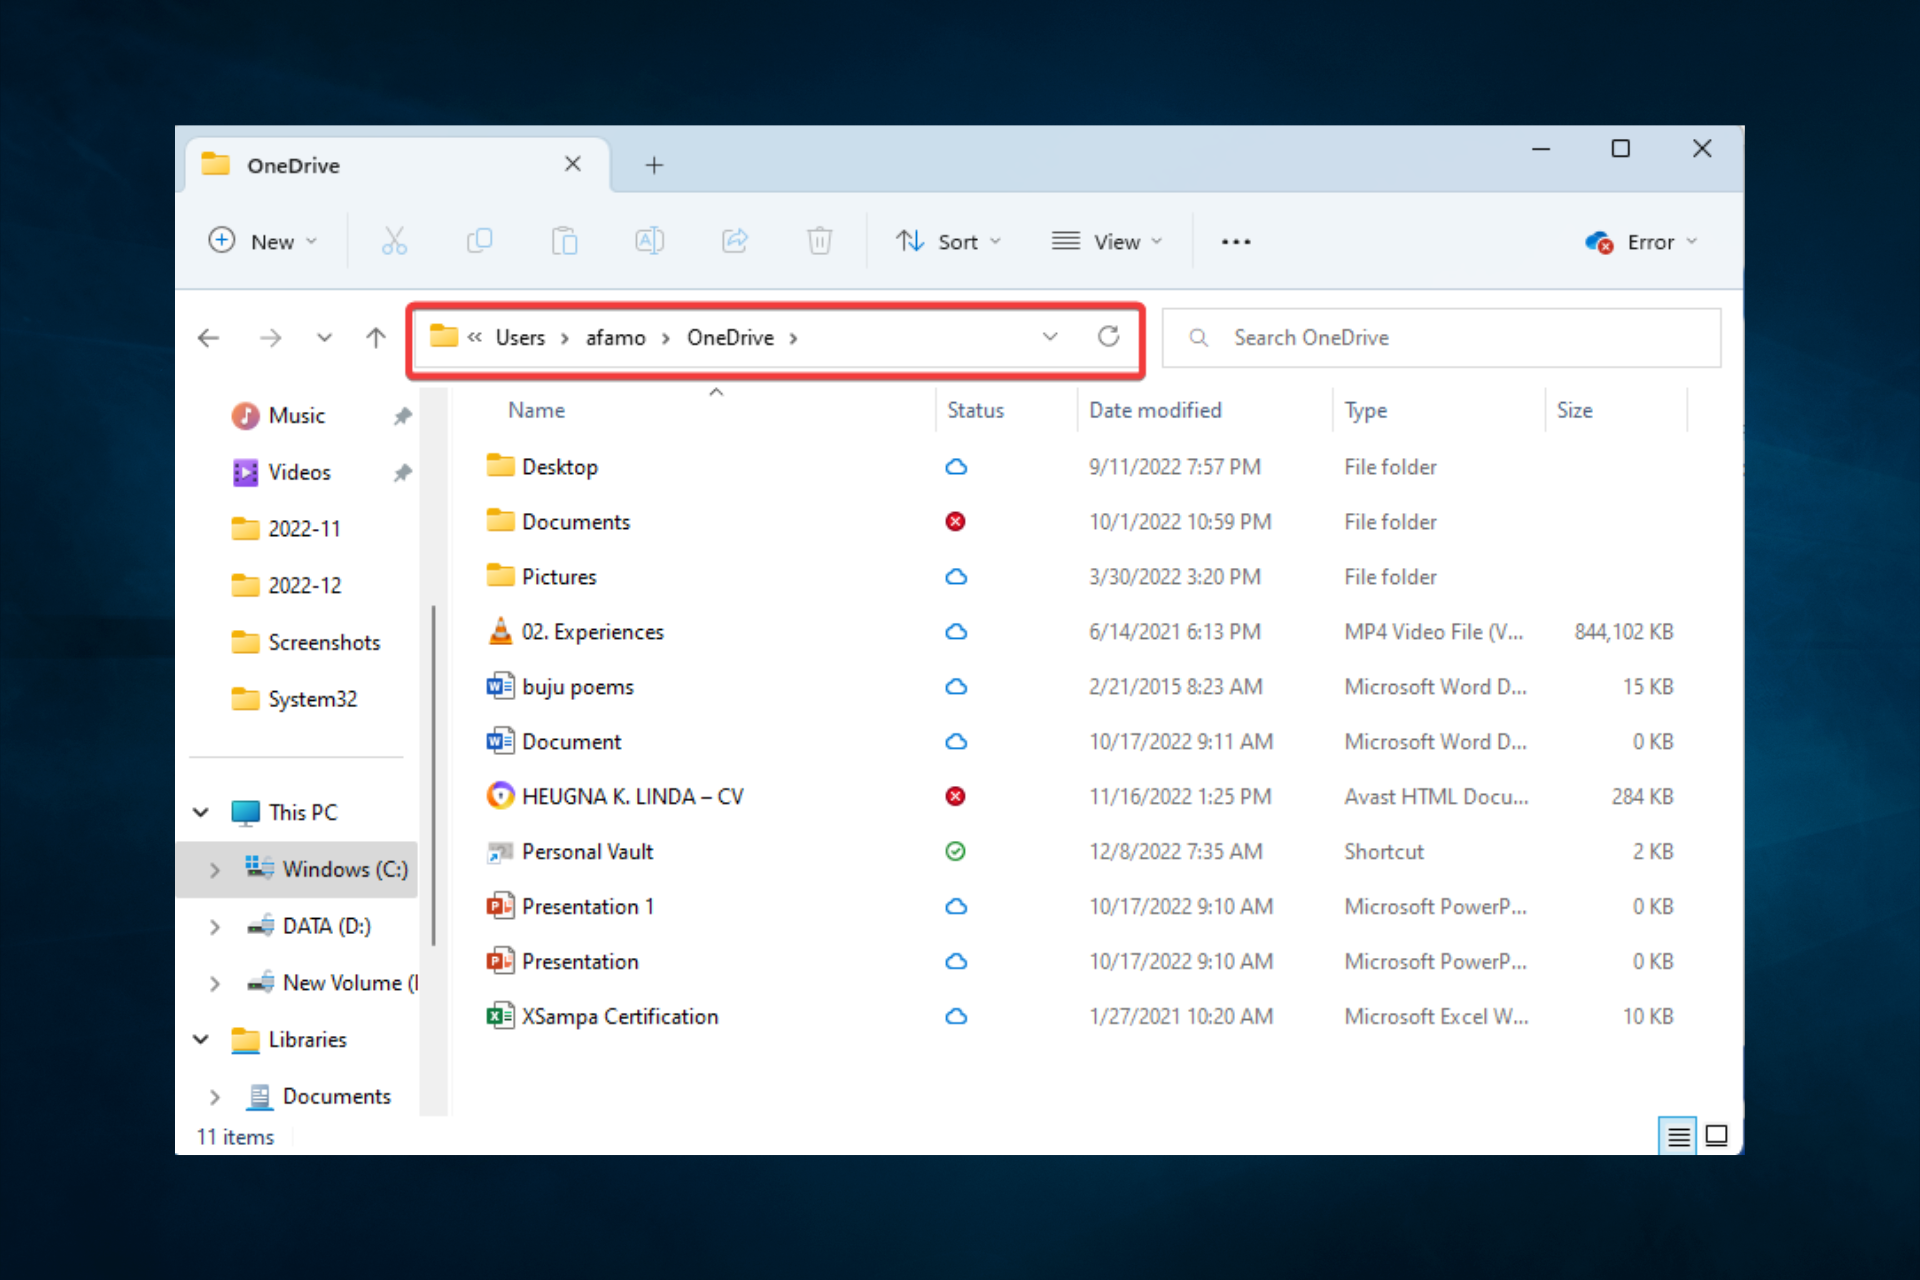Click the Paste clipboard icon
The image size is (1920, 1280).
[x=564, y=241]
